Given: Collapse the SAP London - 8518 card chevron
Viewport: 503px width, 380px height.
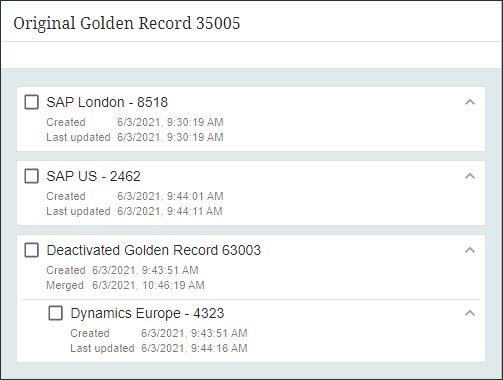Looking at the screenshot, I should tap(470, 102).
